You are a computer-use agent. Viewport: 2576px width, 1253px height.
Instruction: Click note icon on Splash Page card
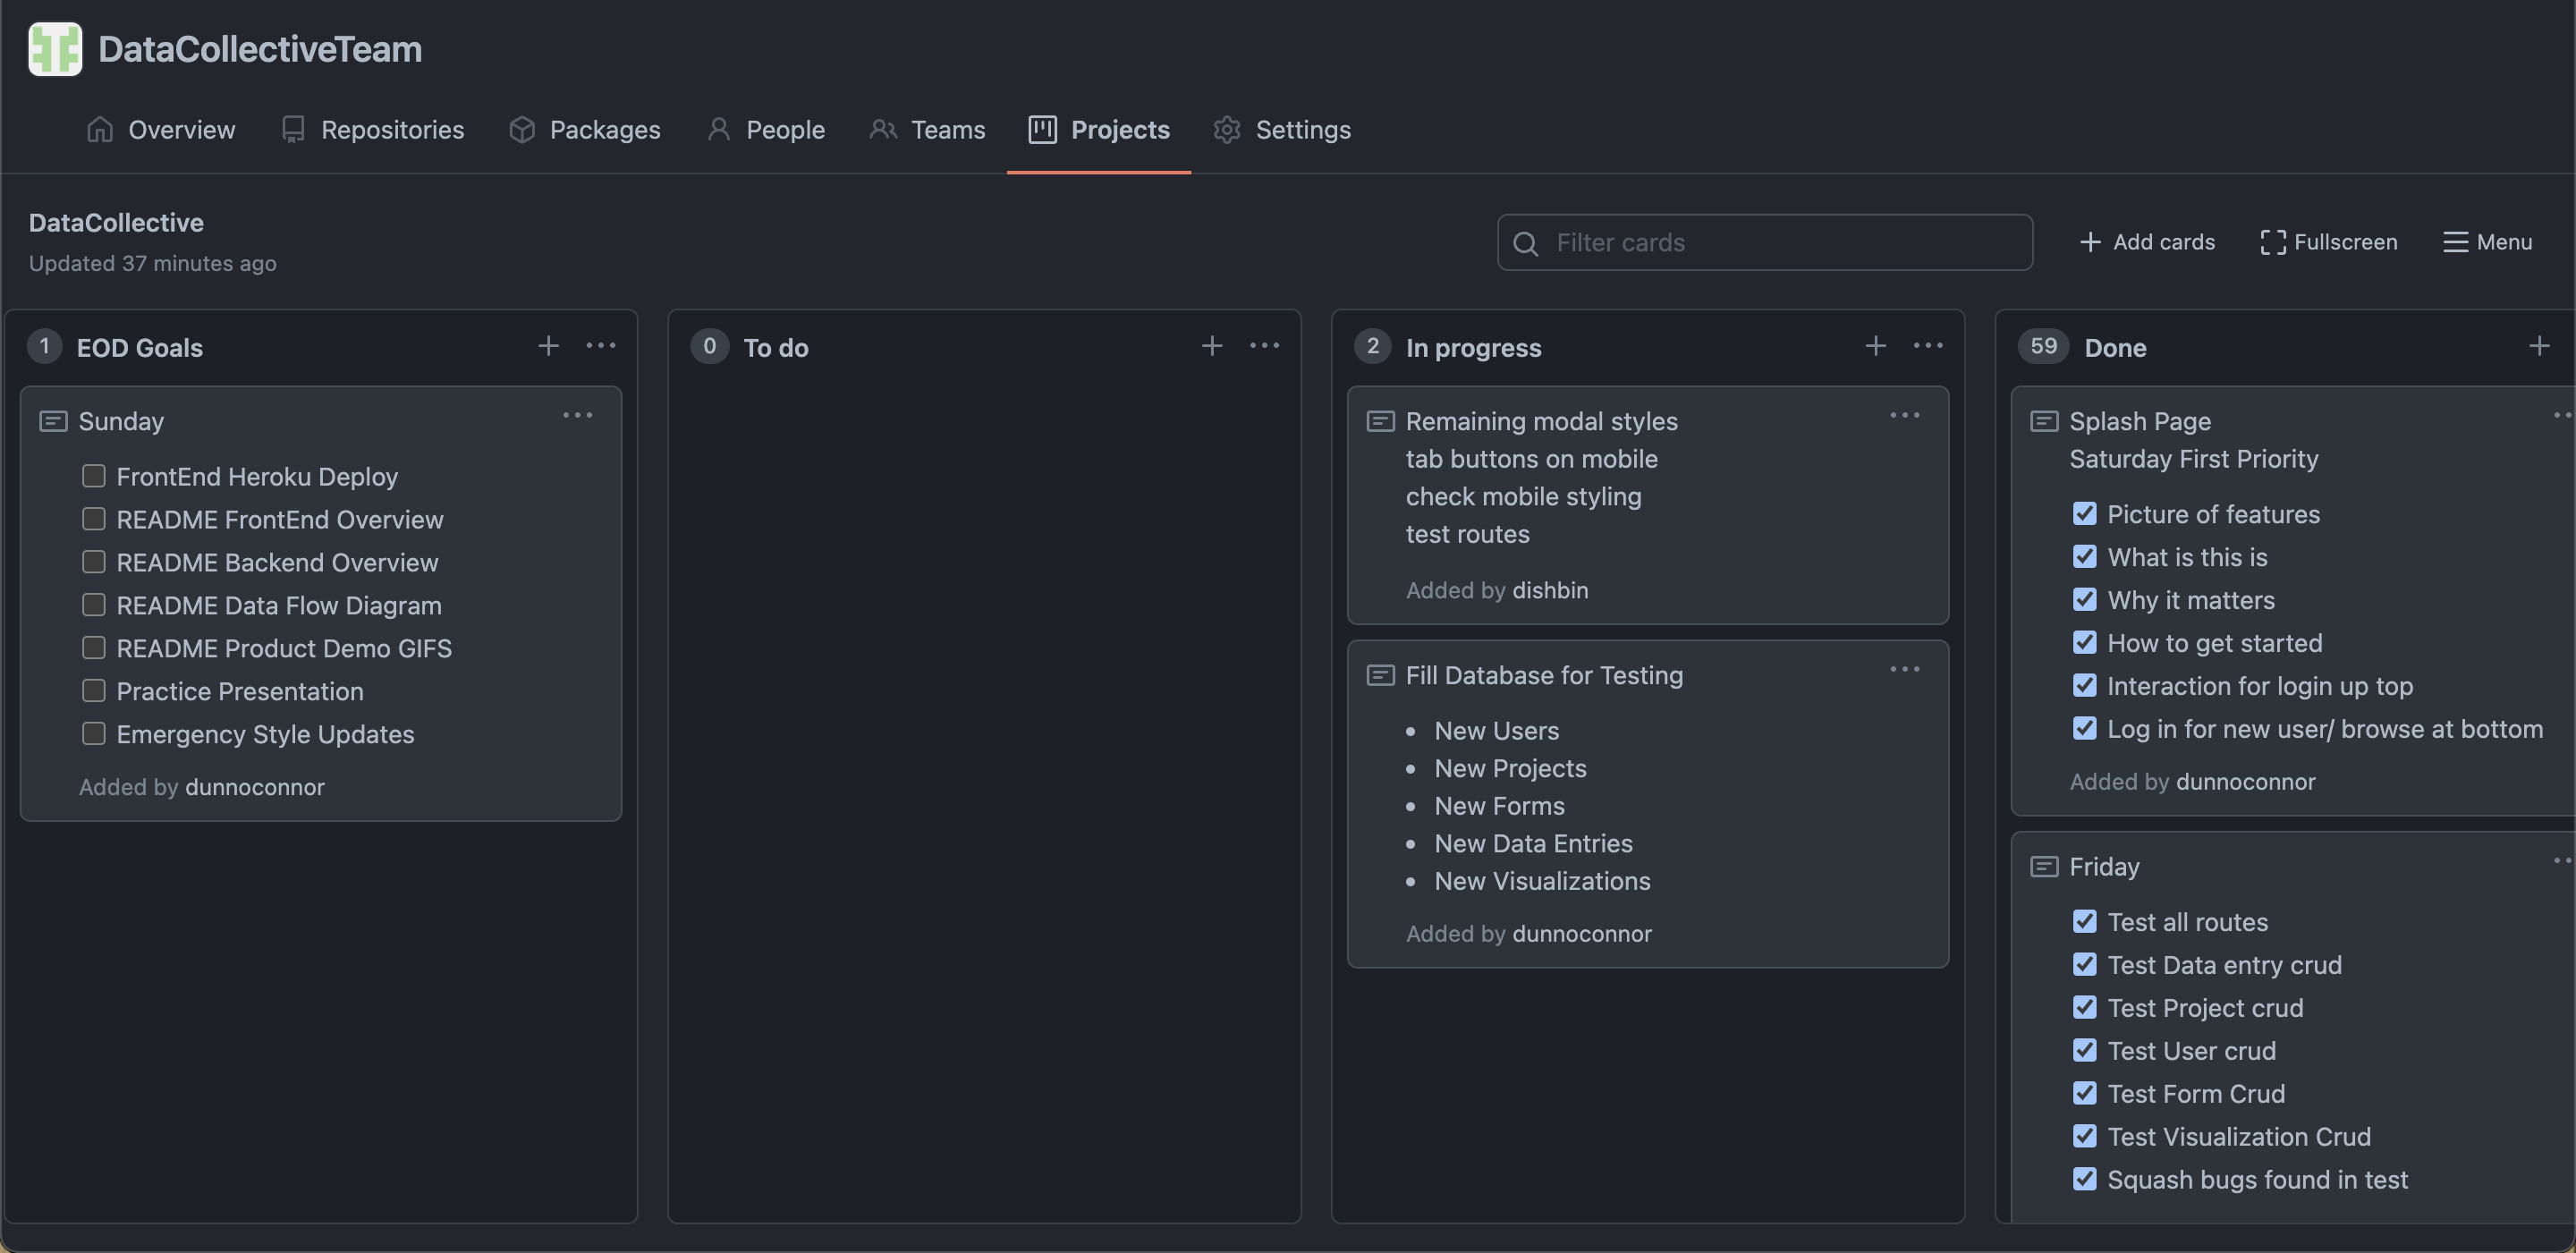[x=2044, y=421]
